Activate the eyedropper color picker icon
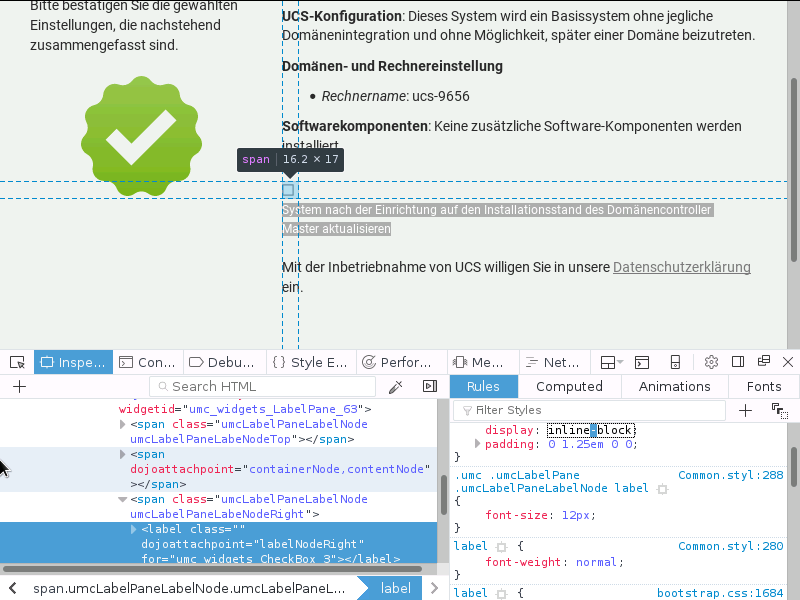 click(x=396, y=386)
